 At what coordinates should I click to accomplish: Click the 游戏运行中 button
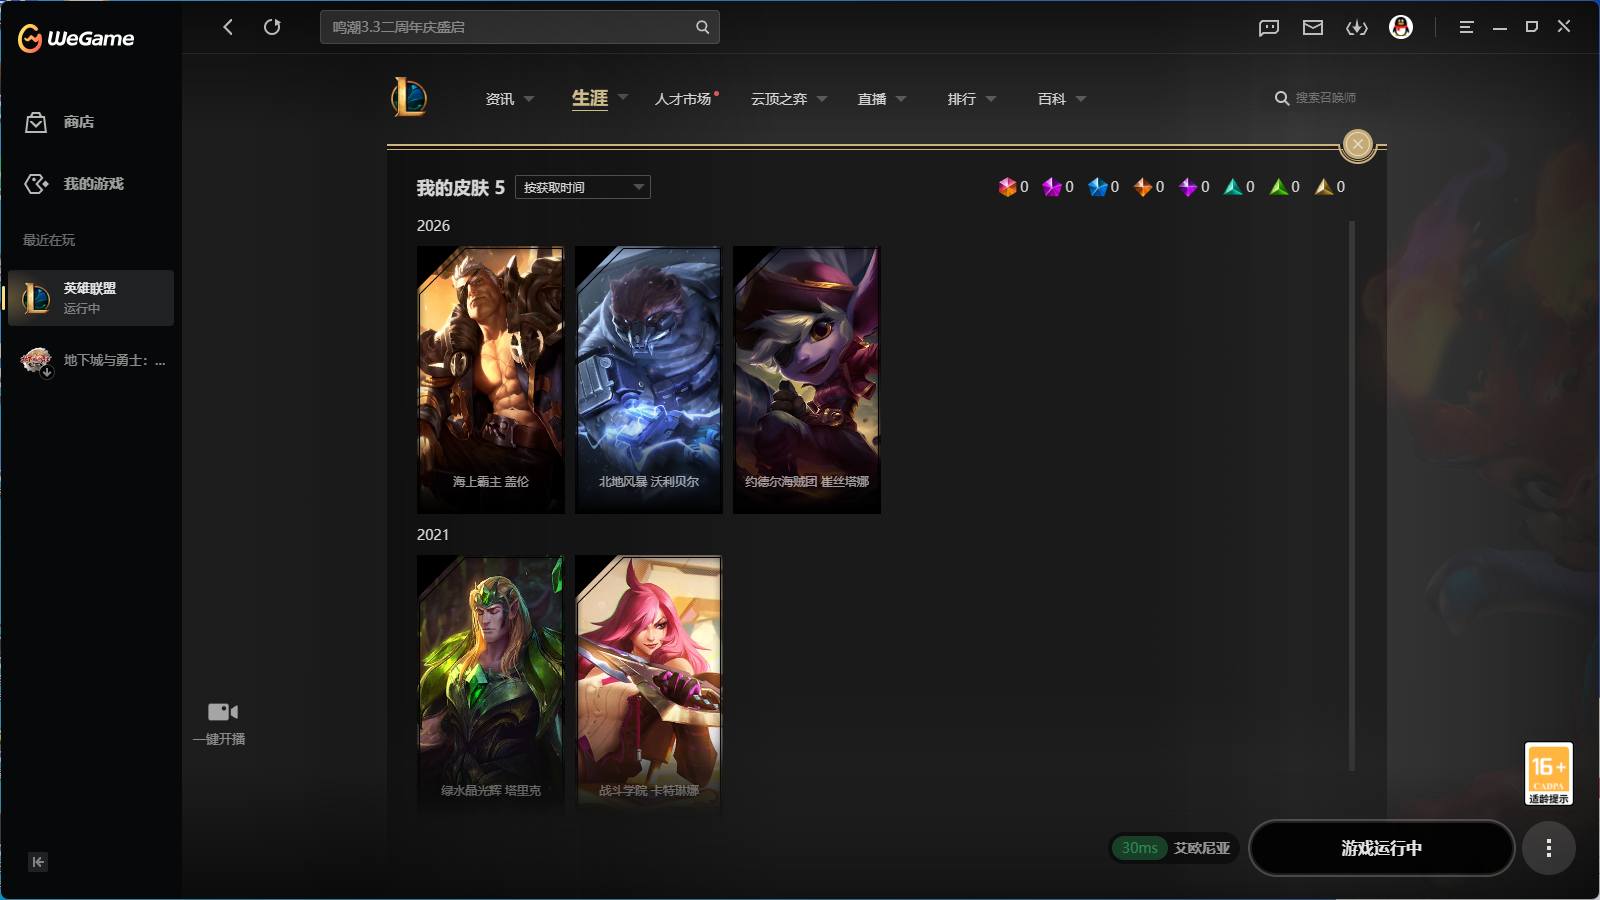click(x=1381, y=848)
